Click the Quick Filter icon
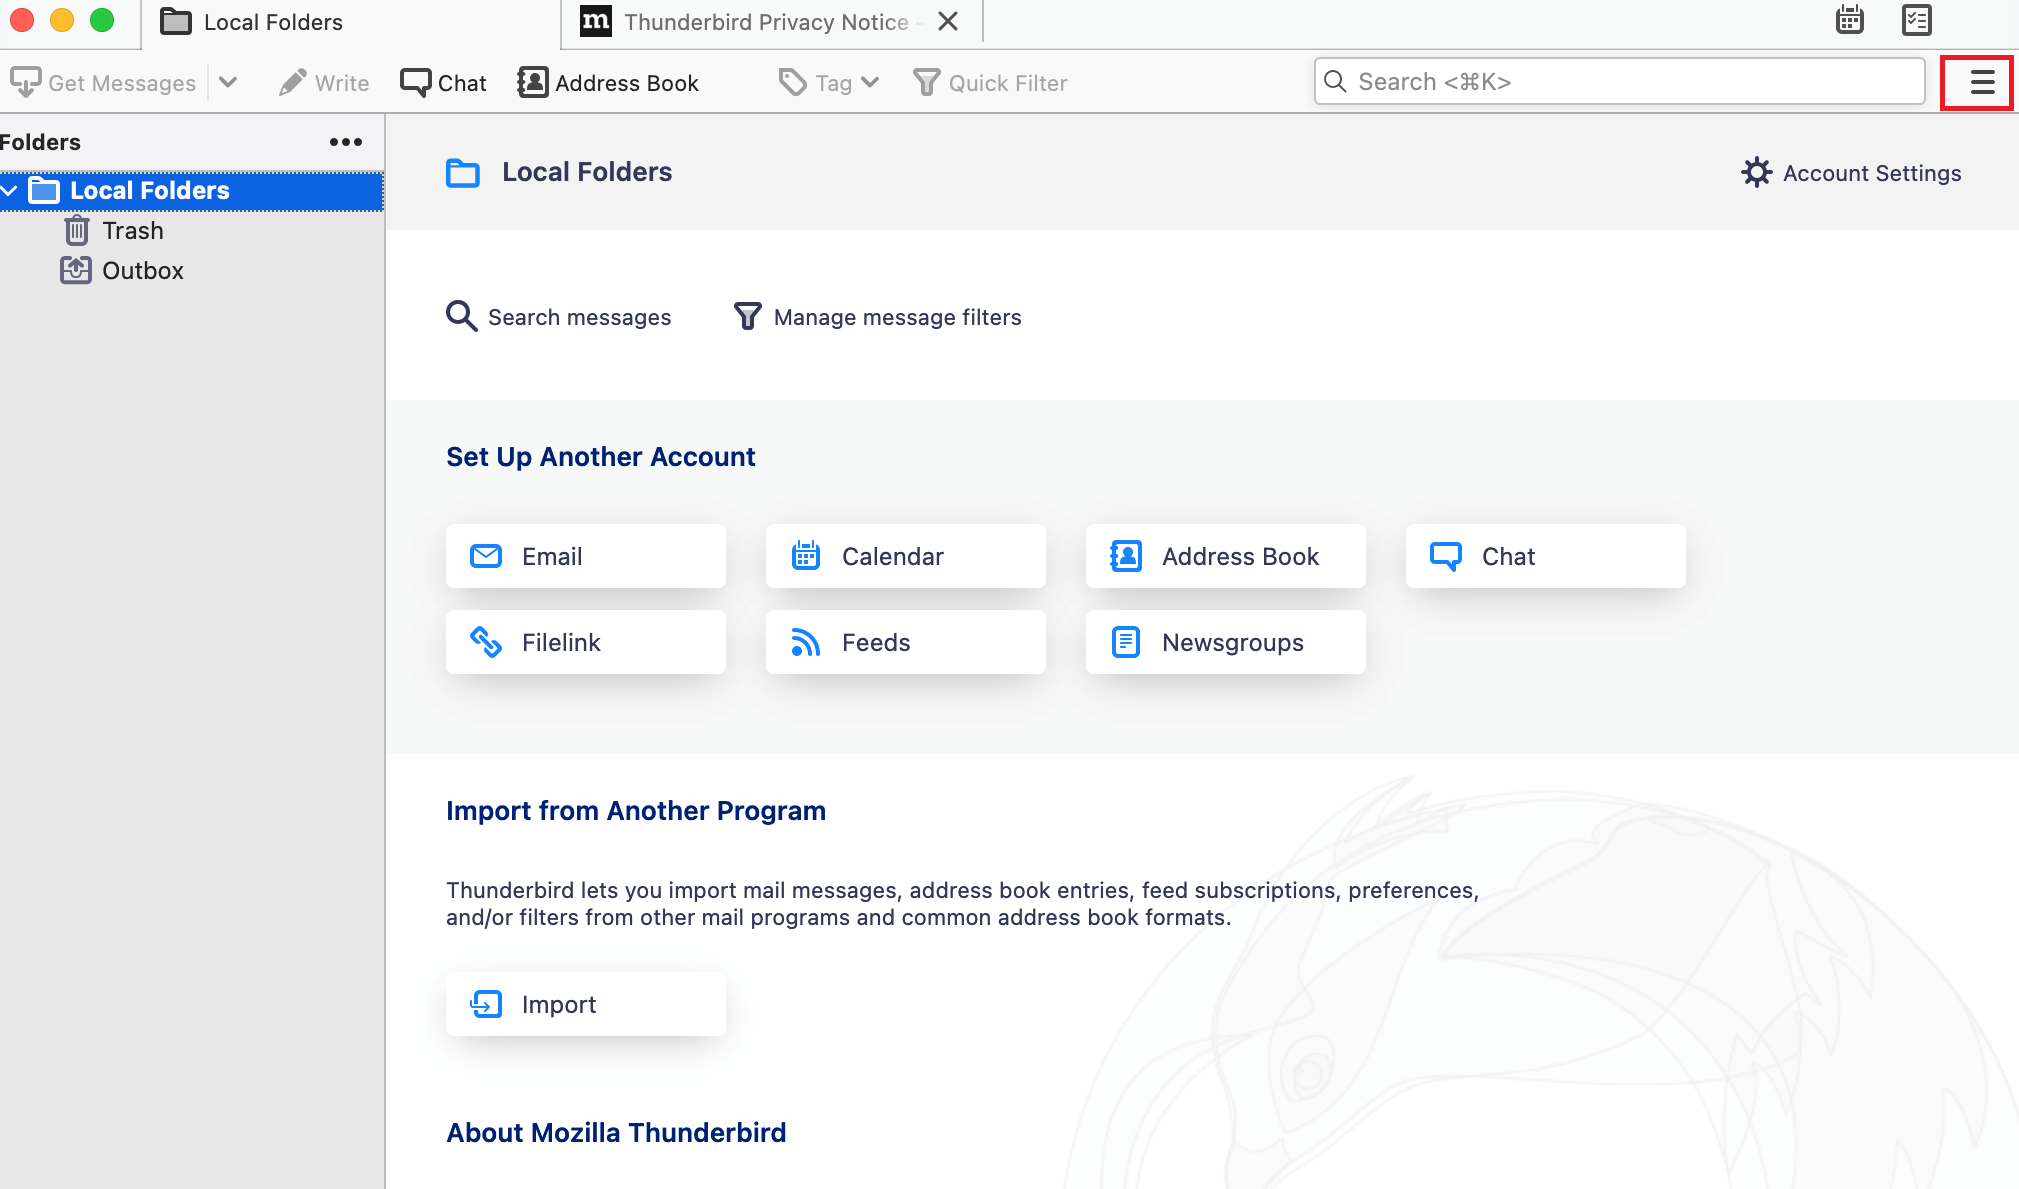The height and width of the screenshot is (1189, 2019). click(928, 81)
